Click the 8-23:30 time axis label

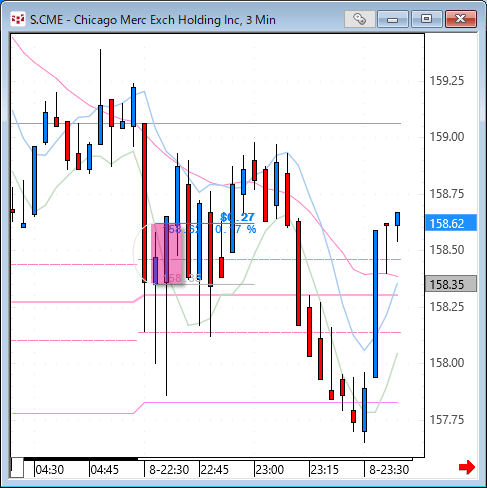(389, 470)
